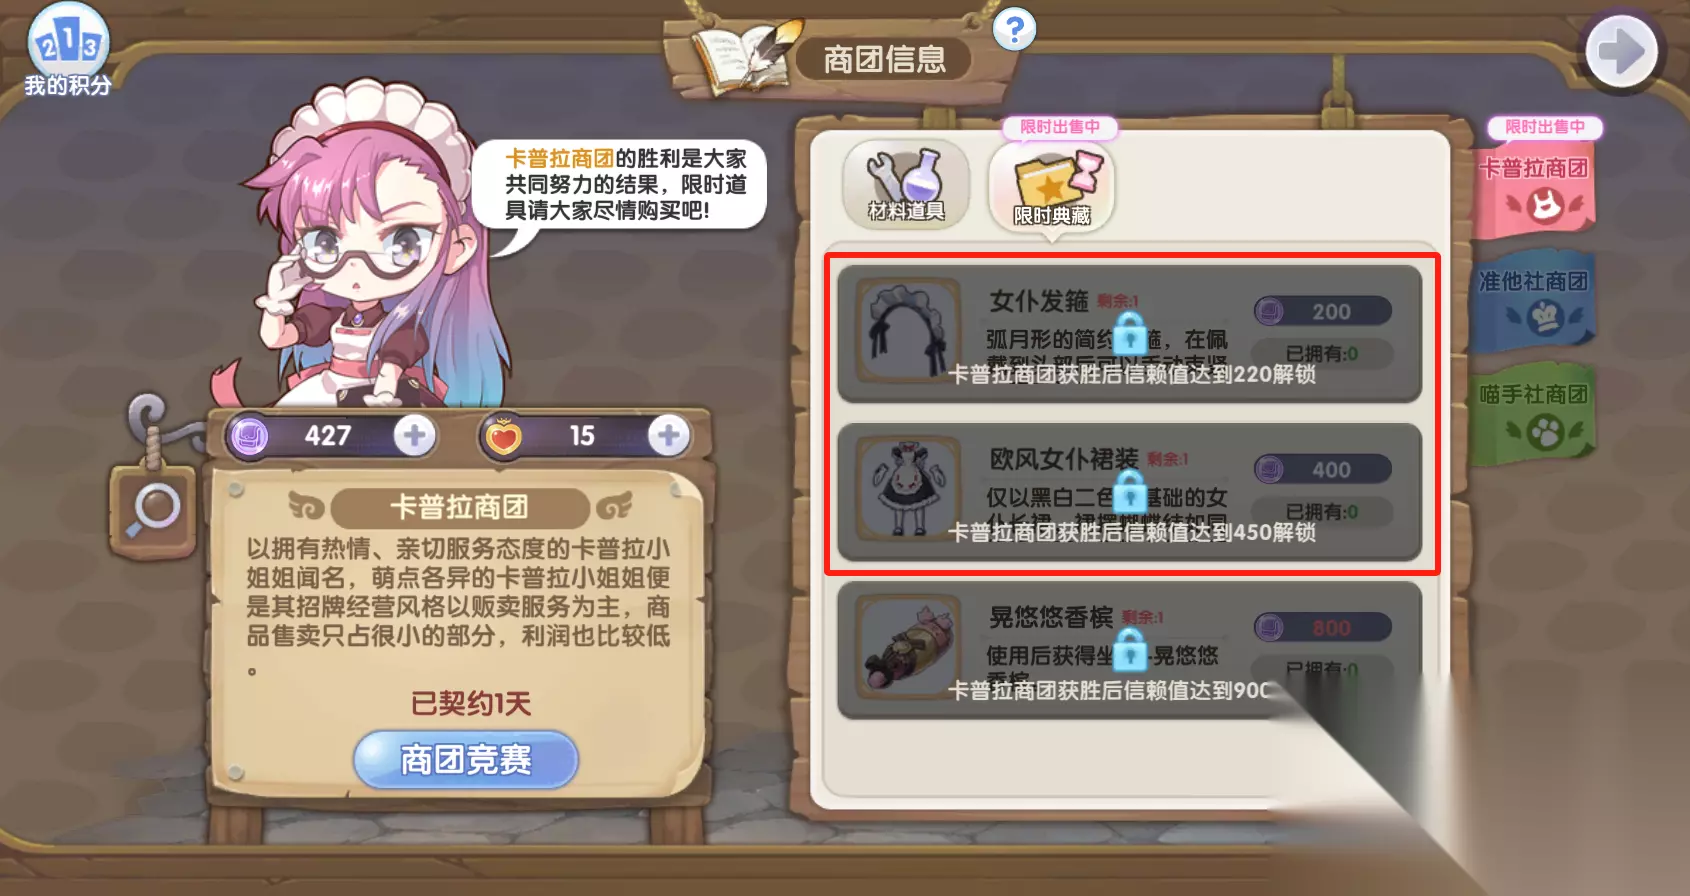Viewport: 1690px width, 896px height.
Task: Open the 欧风女仆裙装 item thumbnail
Action: [x=908, y=489]
